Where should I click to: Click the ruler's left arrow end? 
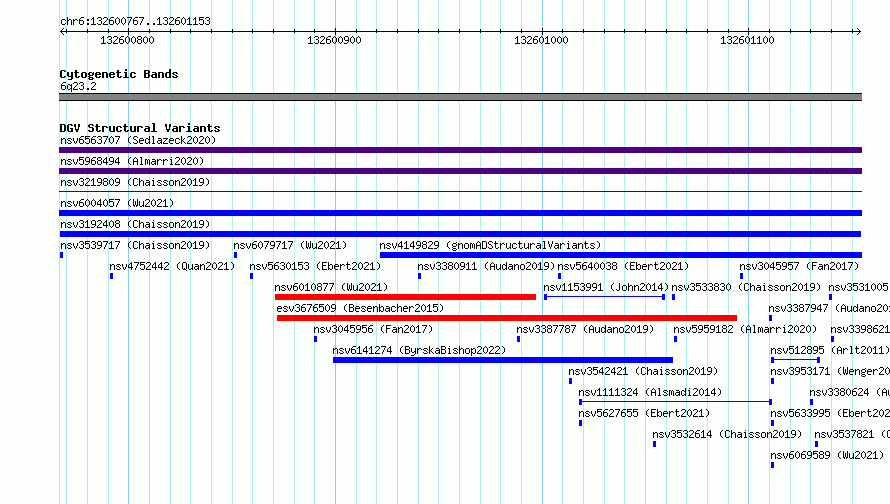pyautogui.click(x=62, y=31)
